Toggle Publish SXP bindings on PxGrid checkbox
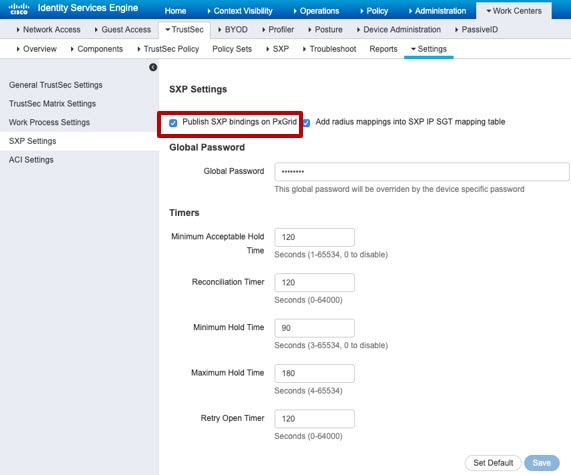Screen dimensions: 571x475 tap(173, 123)
